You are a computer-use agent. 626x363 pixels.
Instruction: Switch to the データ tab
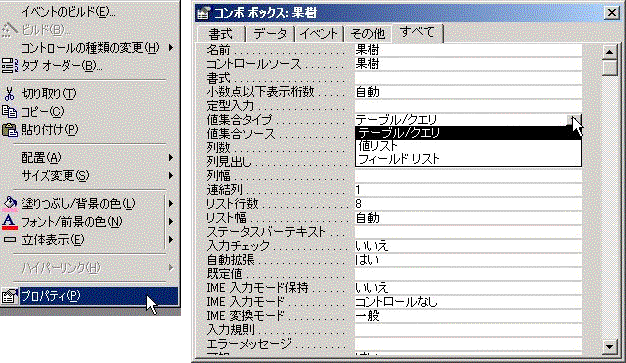(270, 34)
